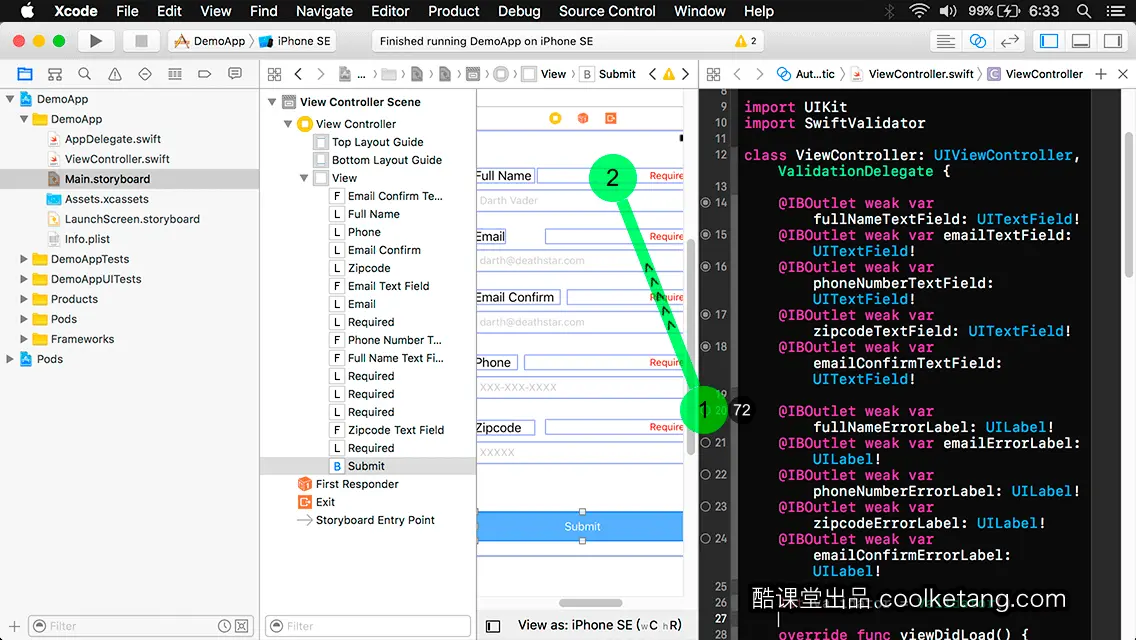Click the code editor vertical scrollbar

[x=1129, y=204]
